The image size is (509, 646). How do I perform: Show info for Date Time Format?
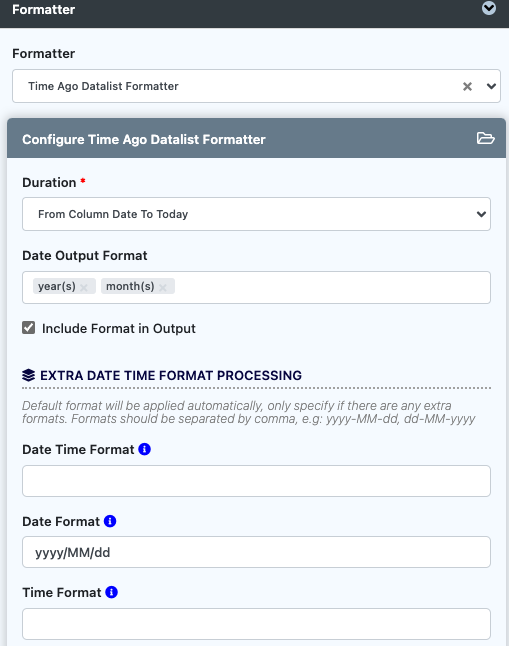tap(144, 449)
